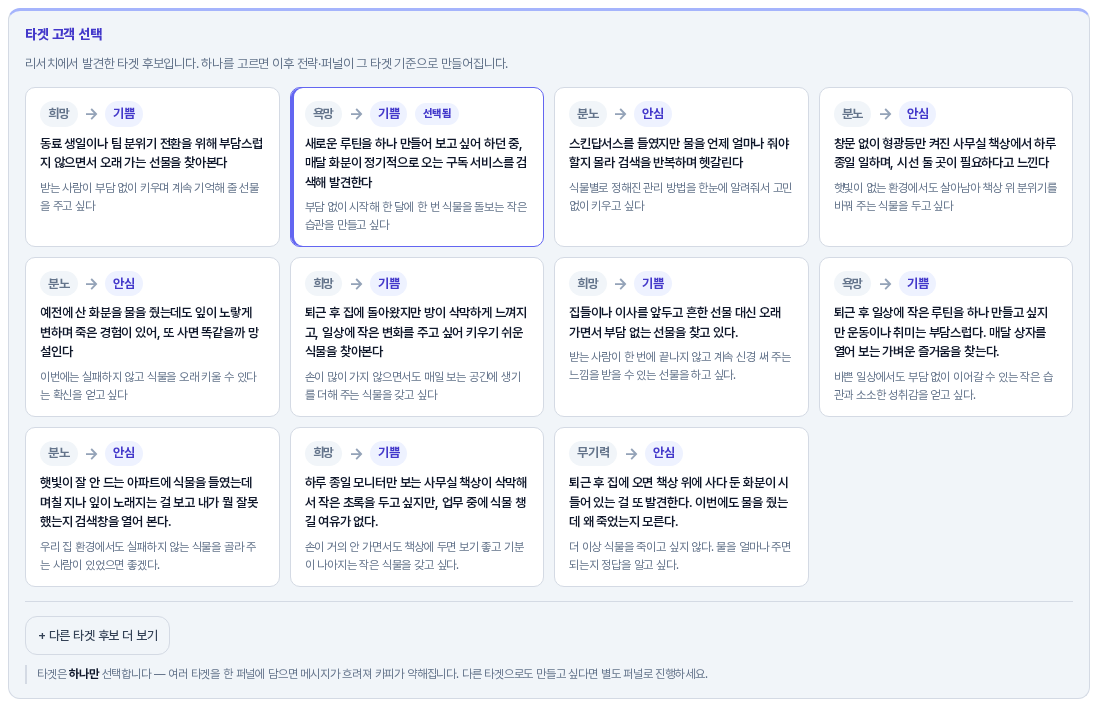Click the '희망' tag on the 집들이나 이사 card
1098x707 pixels.
[588, 284]
